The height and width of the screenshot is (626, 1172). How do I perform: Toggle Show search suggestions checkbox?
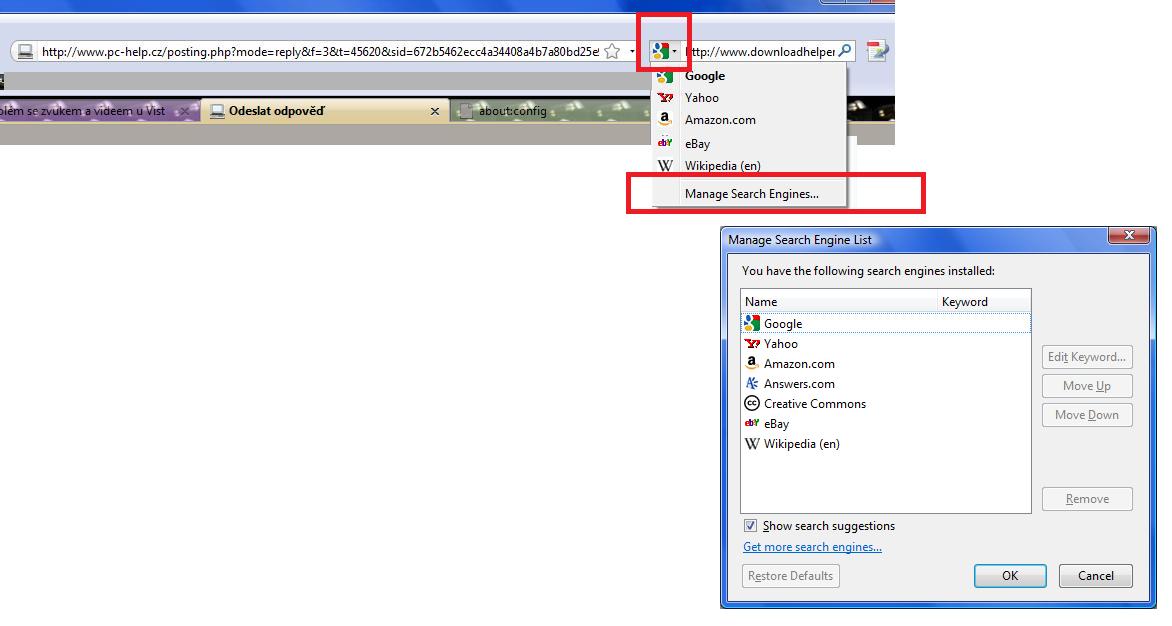click(750, 526)
